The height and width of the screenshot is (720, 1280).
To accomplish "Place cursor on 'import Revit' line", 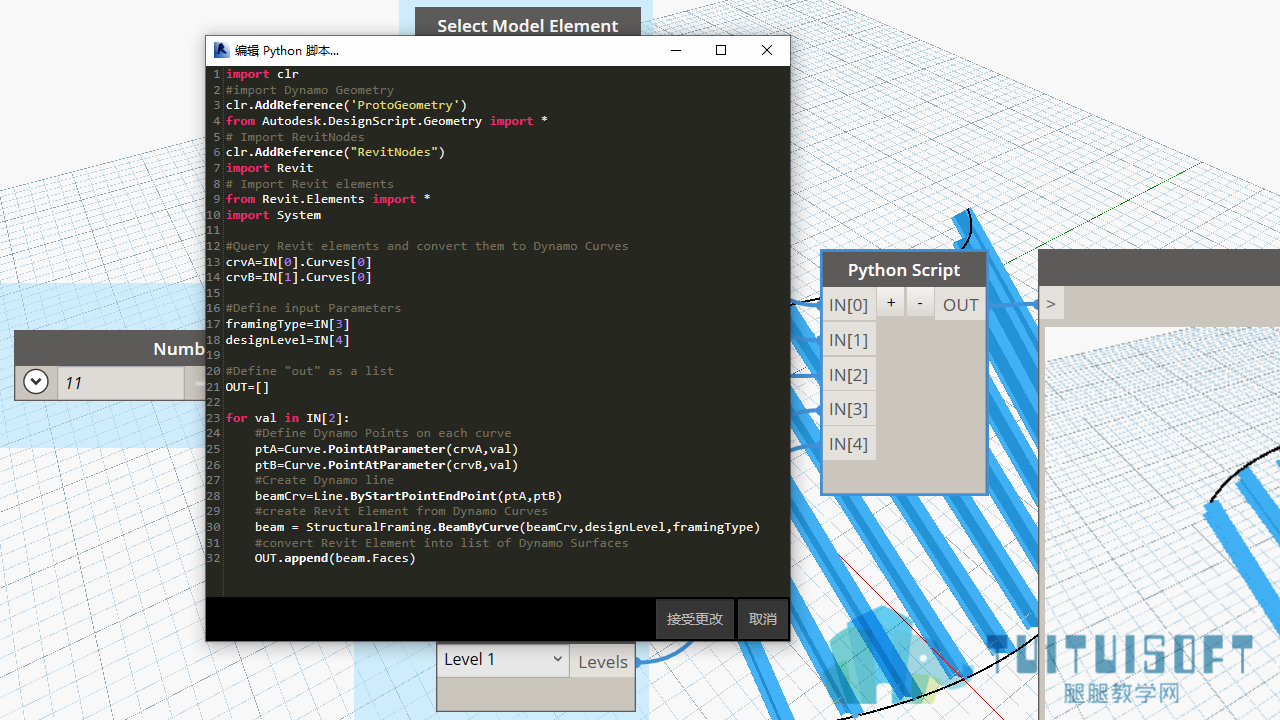I will click(x=270, y=168).
